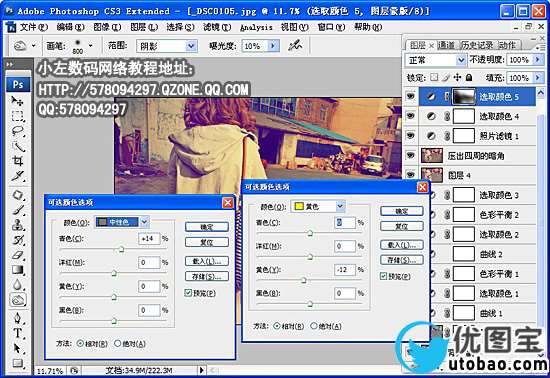Image resolution: width=550 pixels, height=378 pixels.
Task: Click 载入(L)... in the 中性色 dialog
Action: [x=207, y=261]
